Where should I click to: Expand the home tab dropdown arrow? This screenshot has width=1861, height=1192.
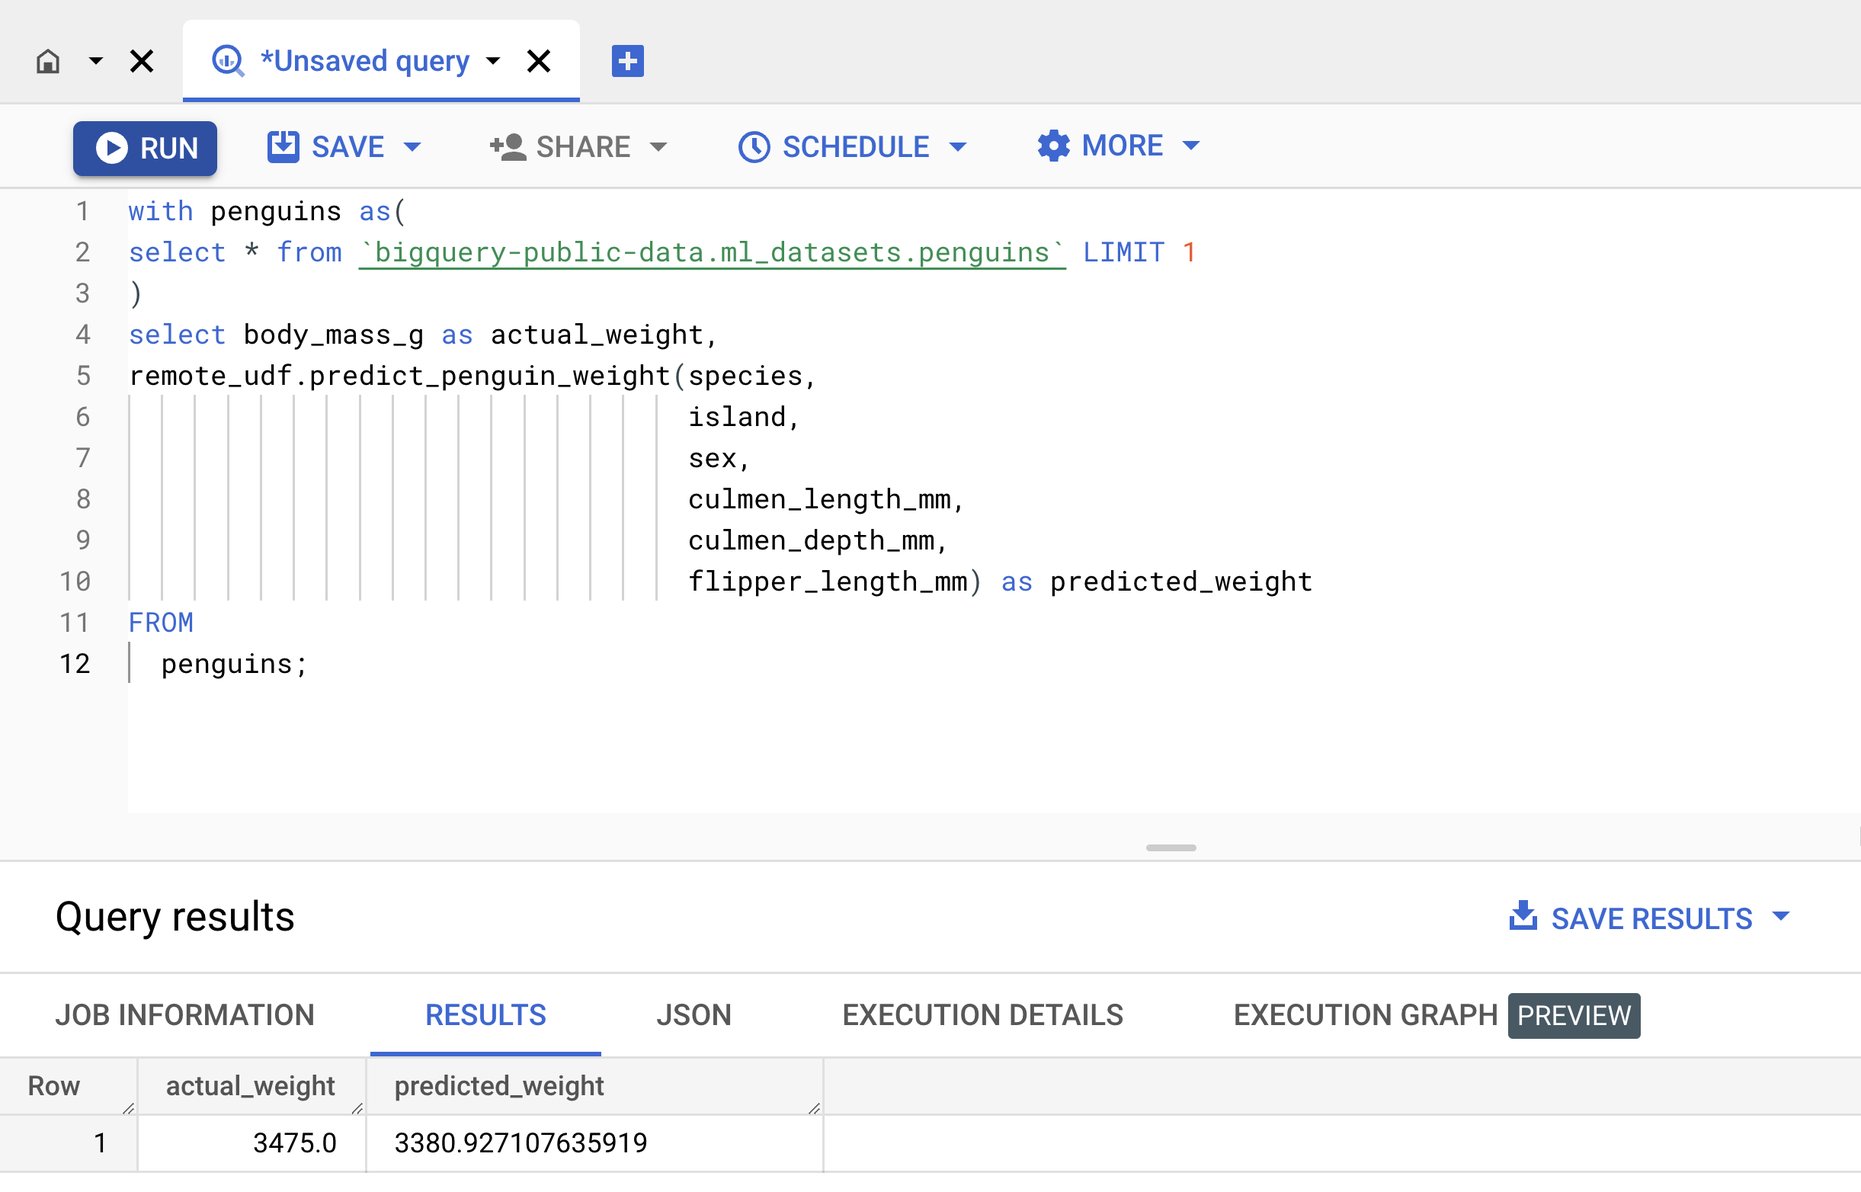[x=96, y=61]
